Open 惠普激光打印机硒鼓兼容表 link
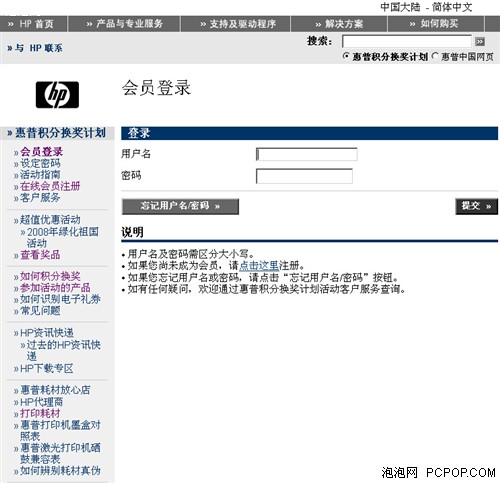The height and width of the screenshot is (483, 500). (60, 453)
